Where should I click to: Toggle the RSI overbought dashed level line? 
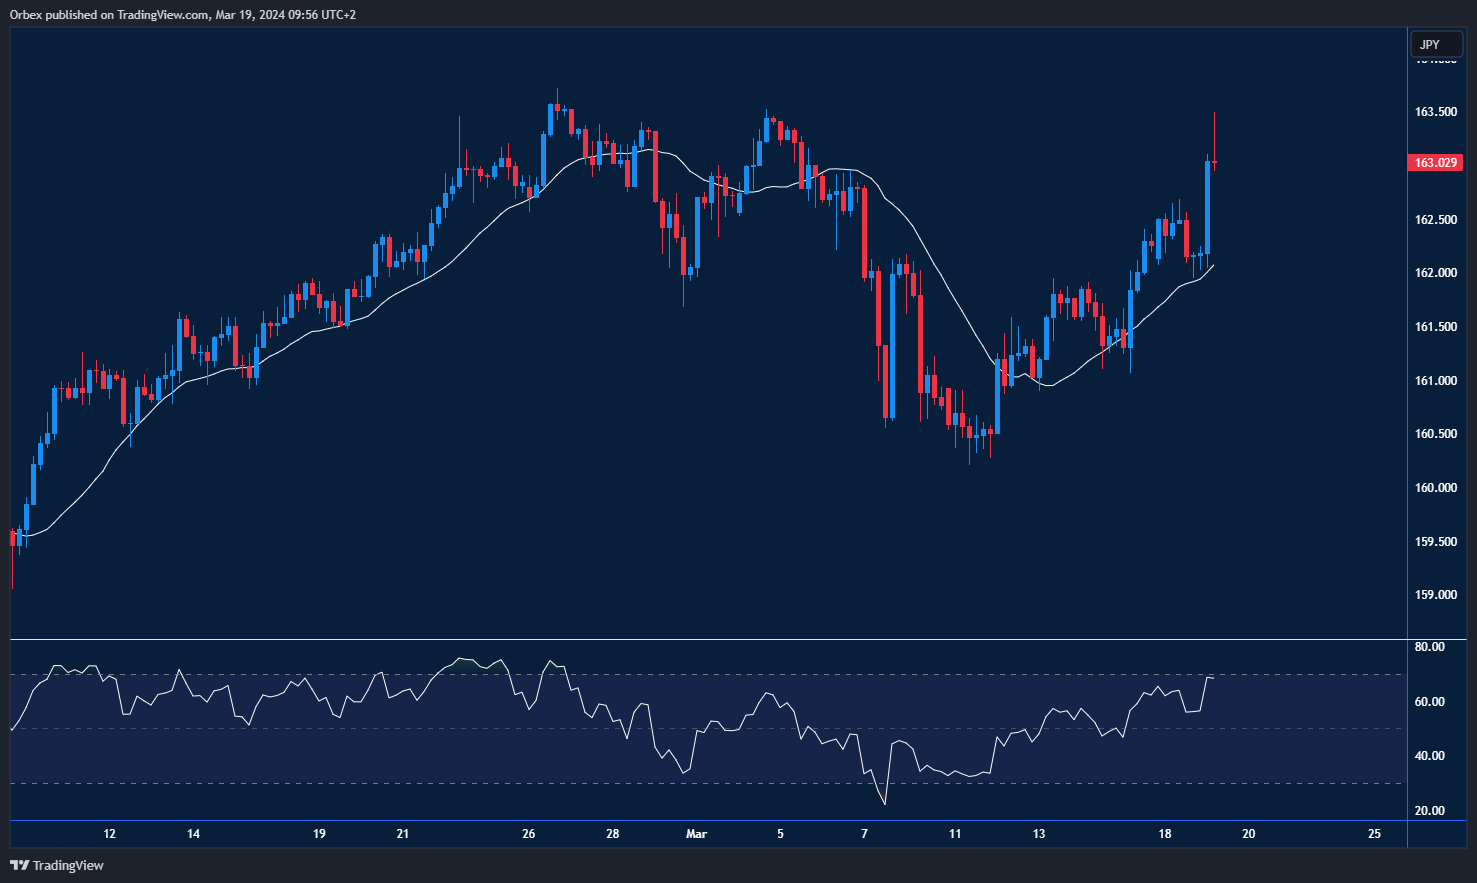click(700, 675)
